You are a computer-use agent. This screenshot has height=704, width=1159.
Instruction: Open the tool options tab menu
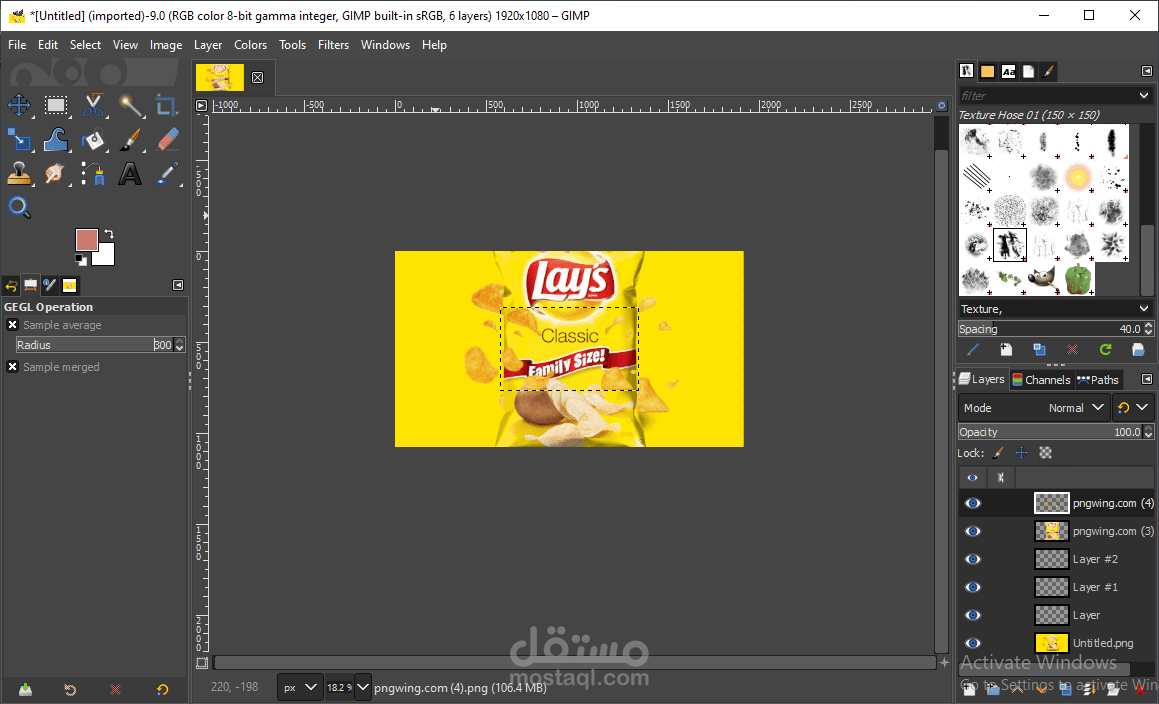(177, 285)
